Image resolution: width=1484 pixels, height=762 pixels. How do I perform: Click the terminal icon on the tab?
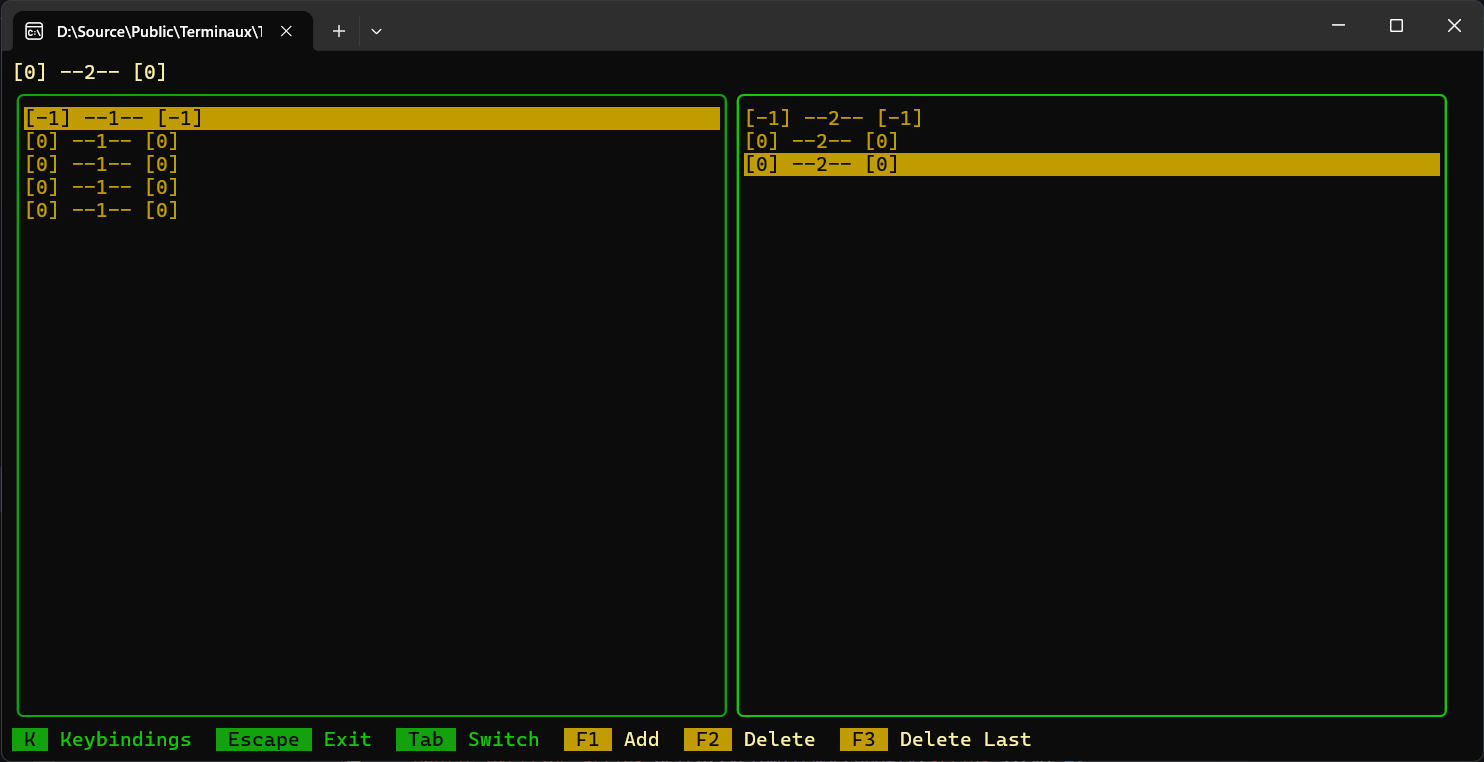(x=34, y=31)
